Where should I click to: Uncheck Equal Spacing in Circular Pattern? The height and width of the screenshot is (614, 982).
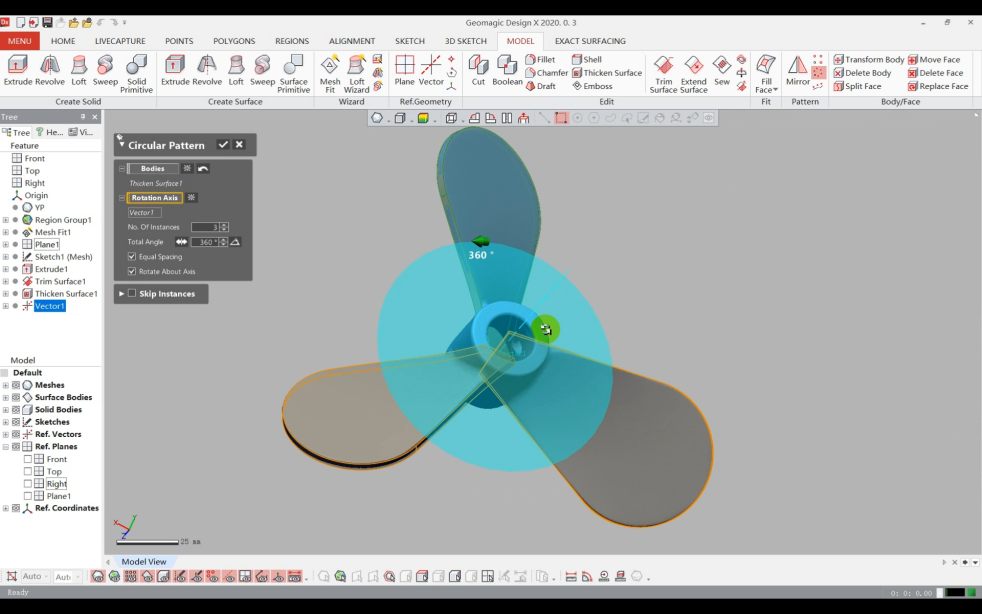tap(131, 256)
